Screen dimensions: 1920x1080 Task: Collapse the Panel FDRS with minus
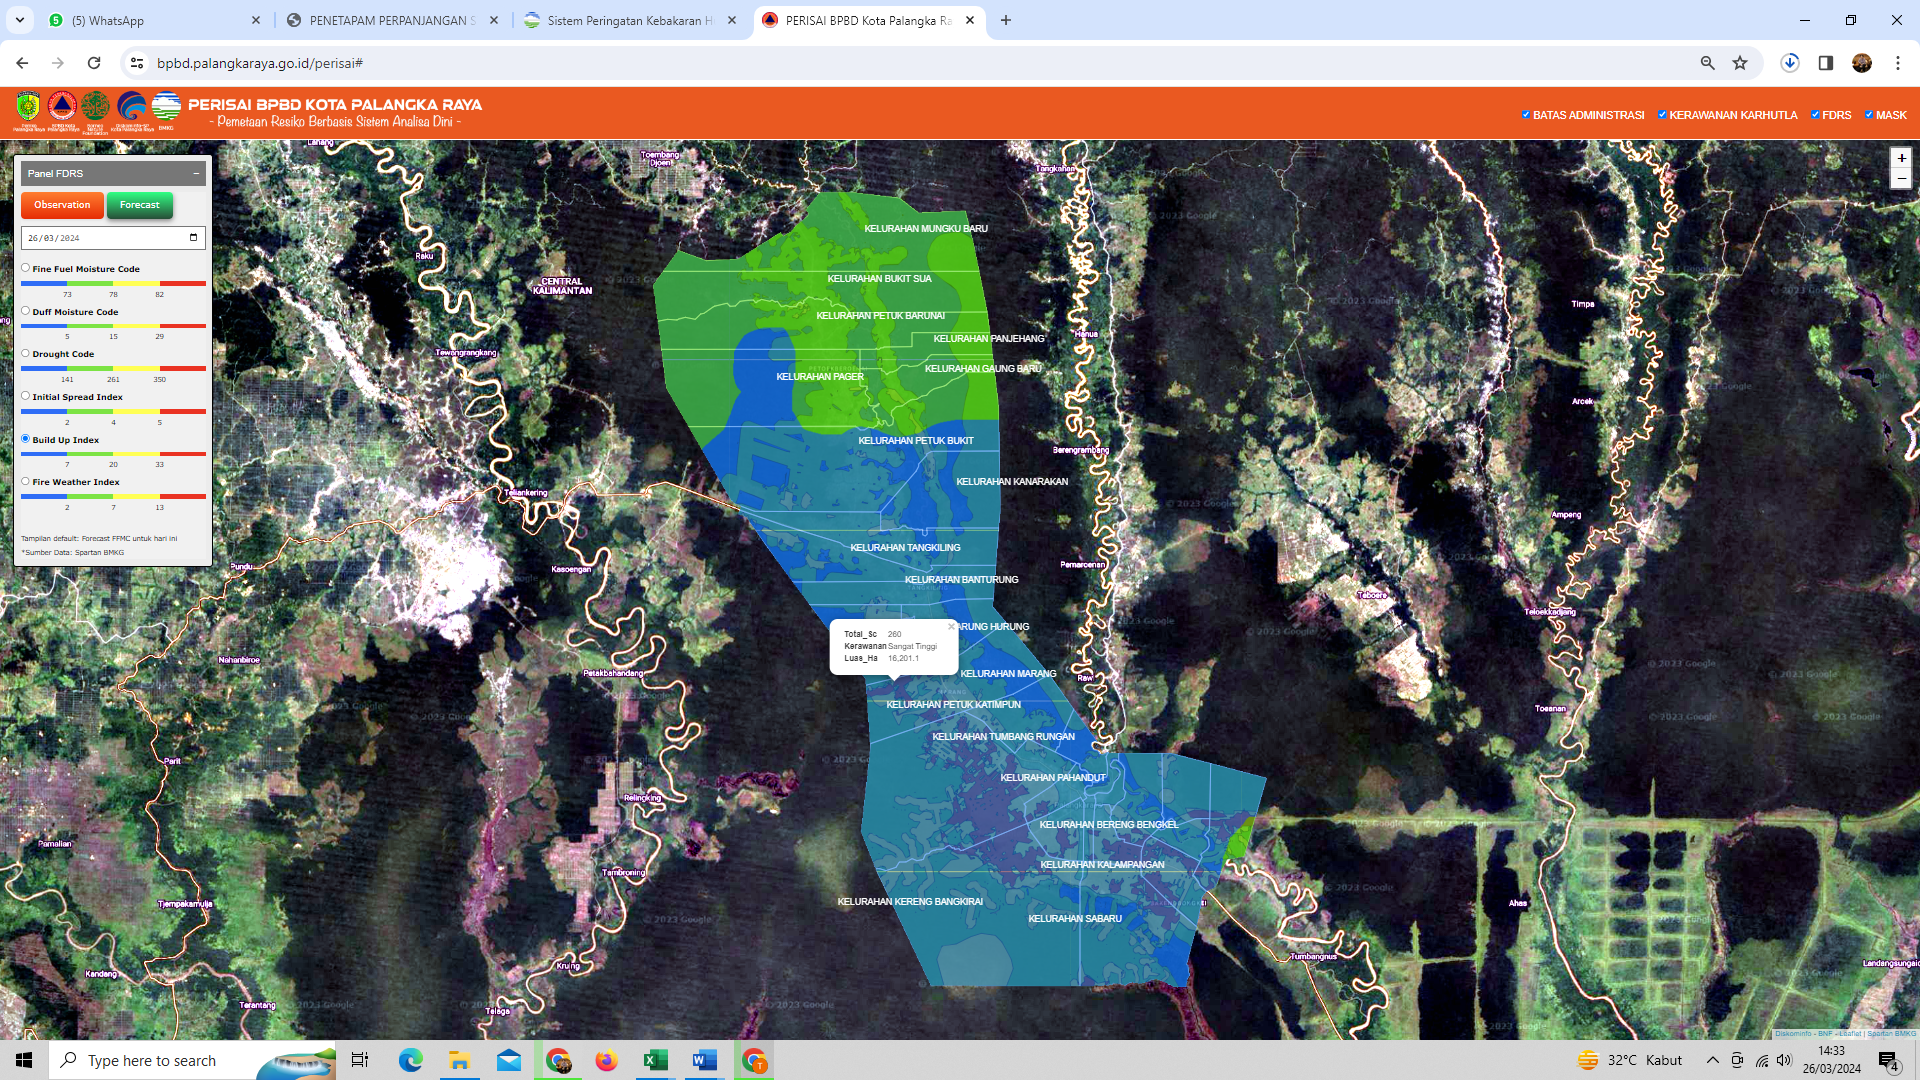click(196, 173)
